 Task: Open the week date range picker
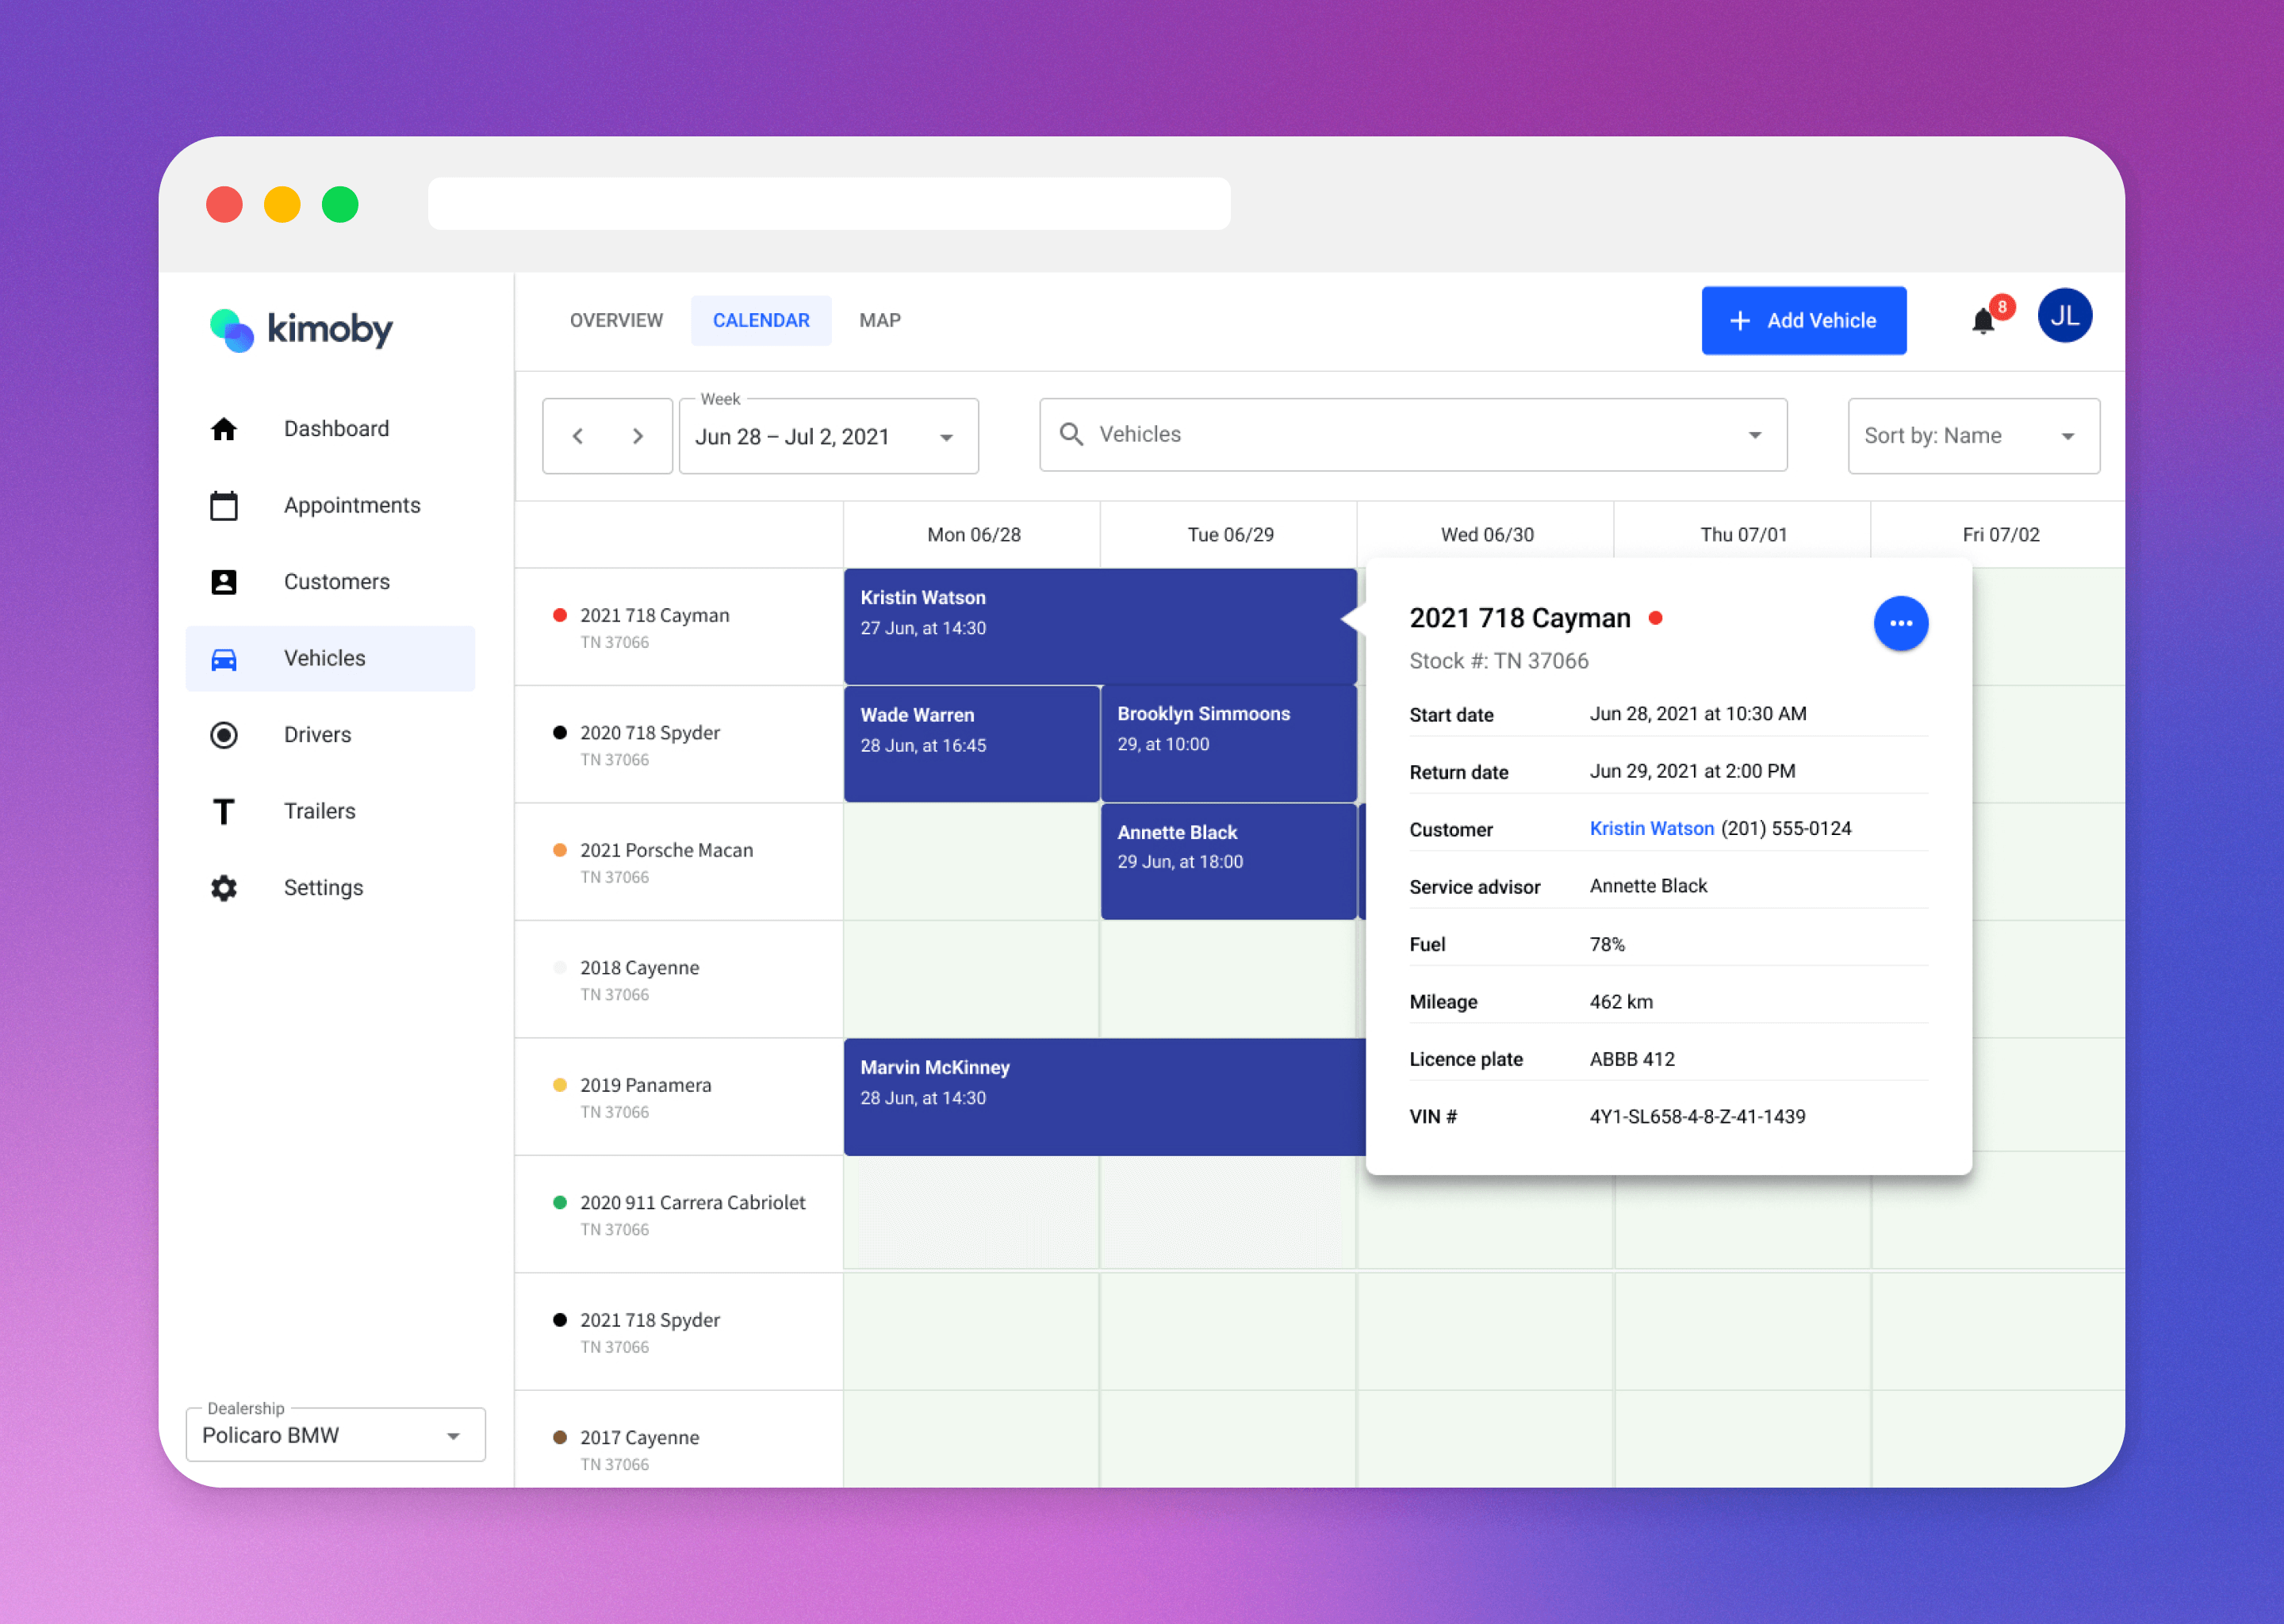click(x=828, y=436)
